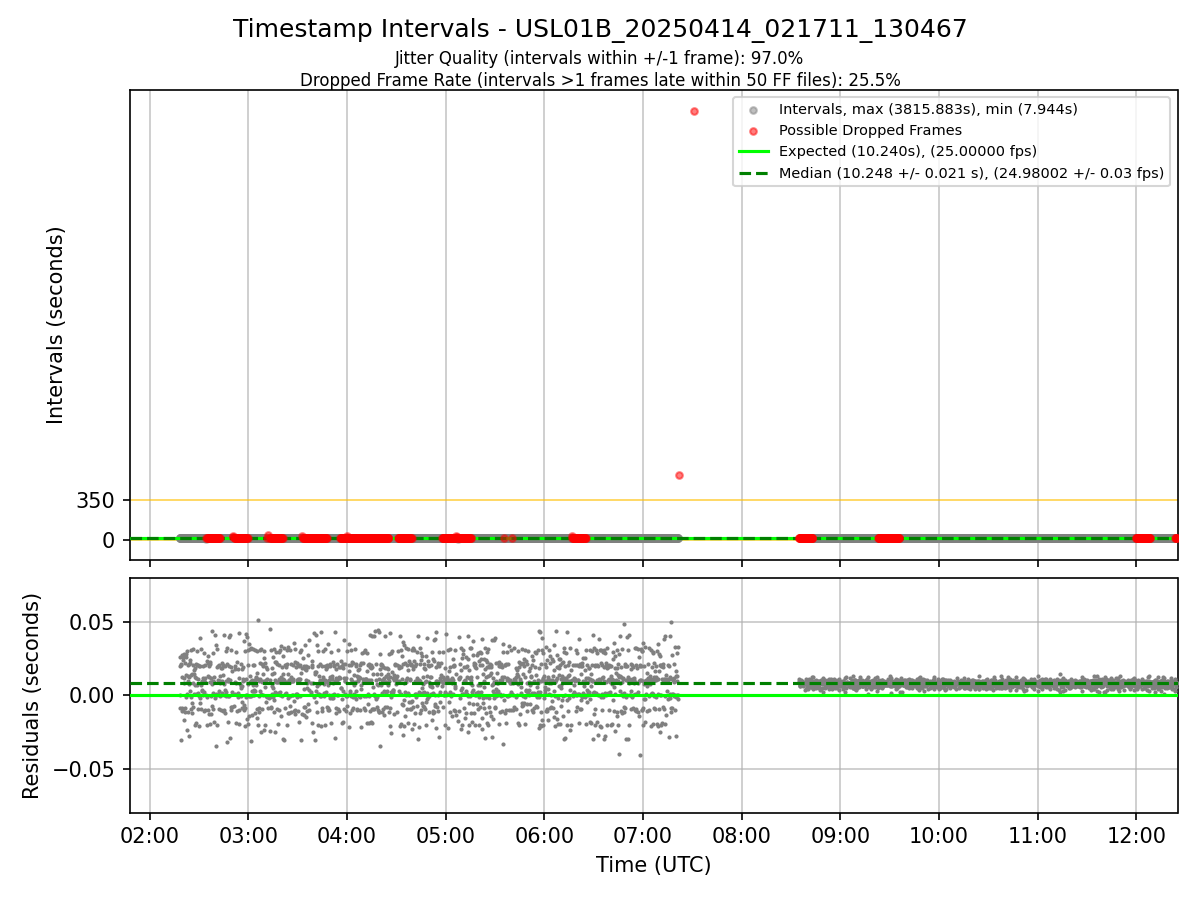Click the "Time (UTC)" x-axis label

(653, 865)
